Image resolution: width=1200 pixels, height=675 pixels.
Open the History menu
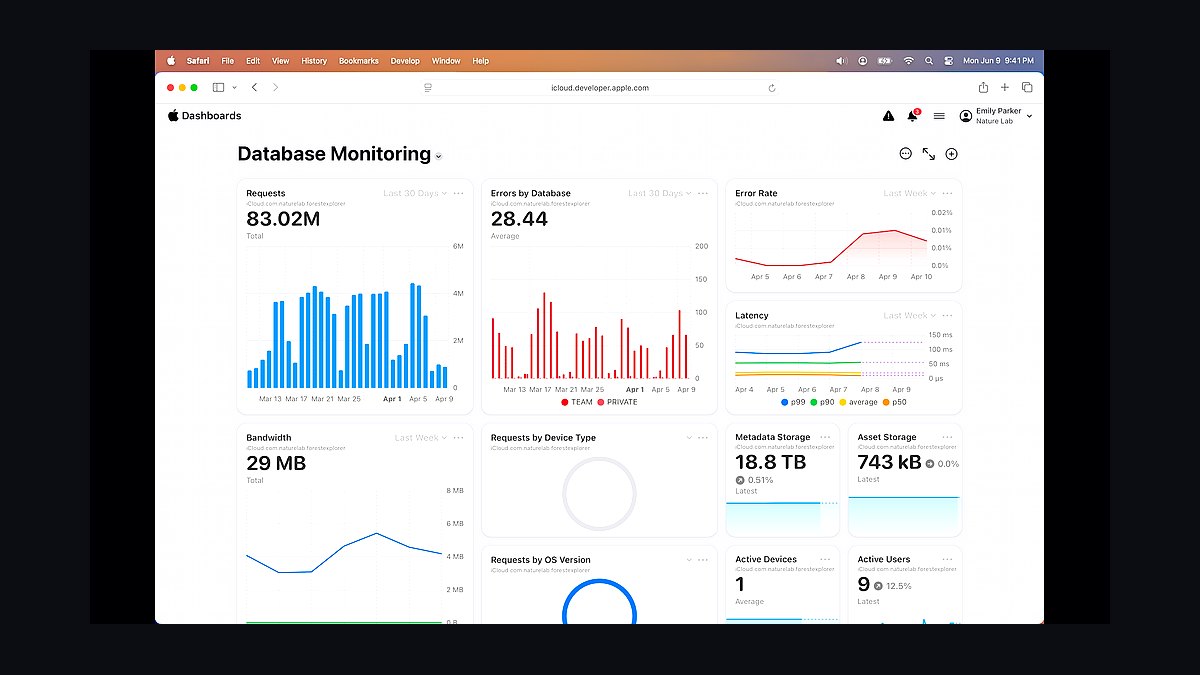[x=314, y=61]
